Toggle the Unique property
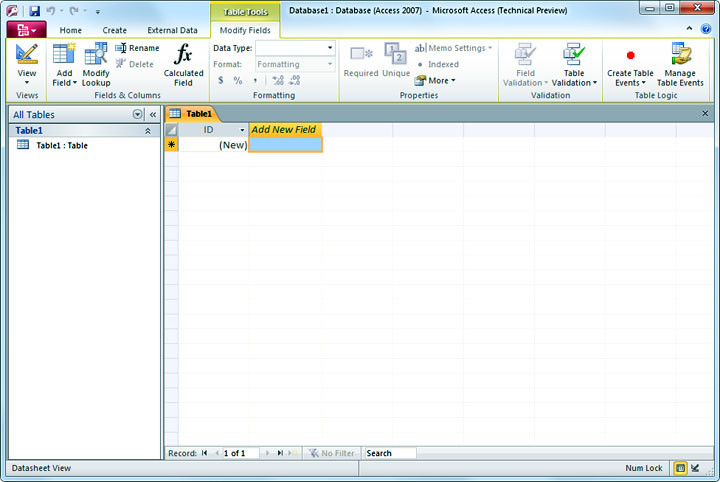The height and width of the screenshot is (482, 720). click(x=396, y=60)
